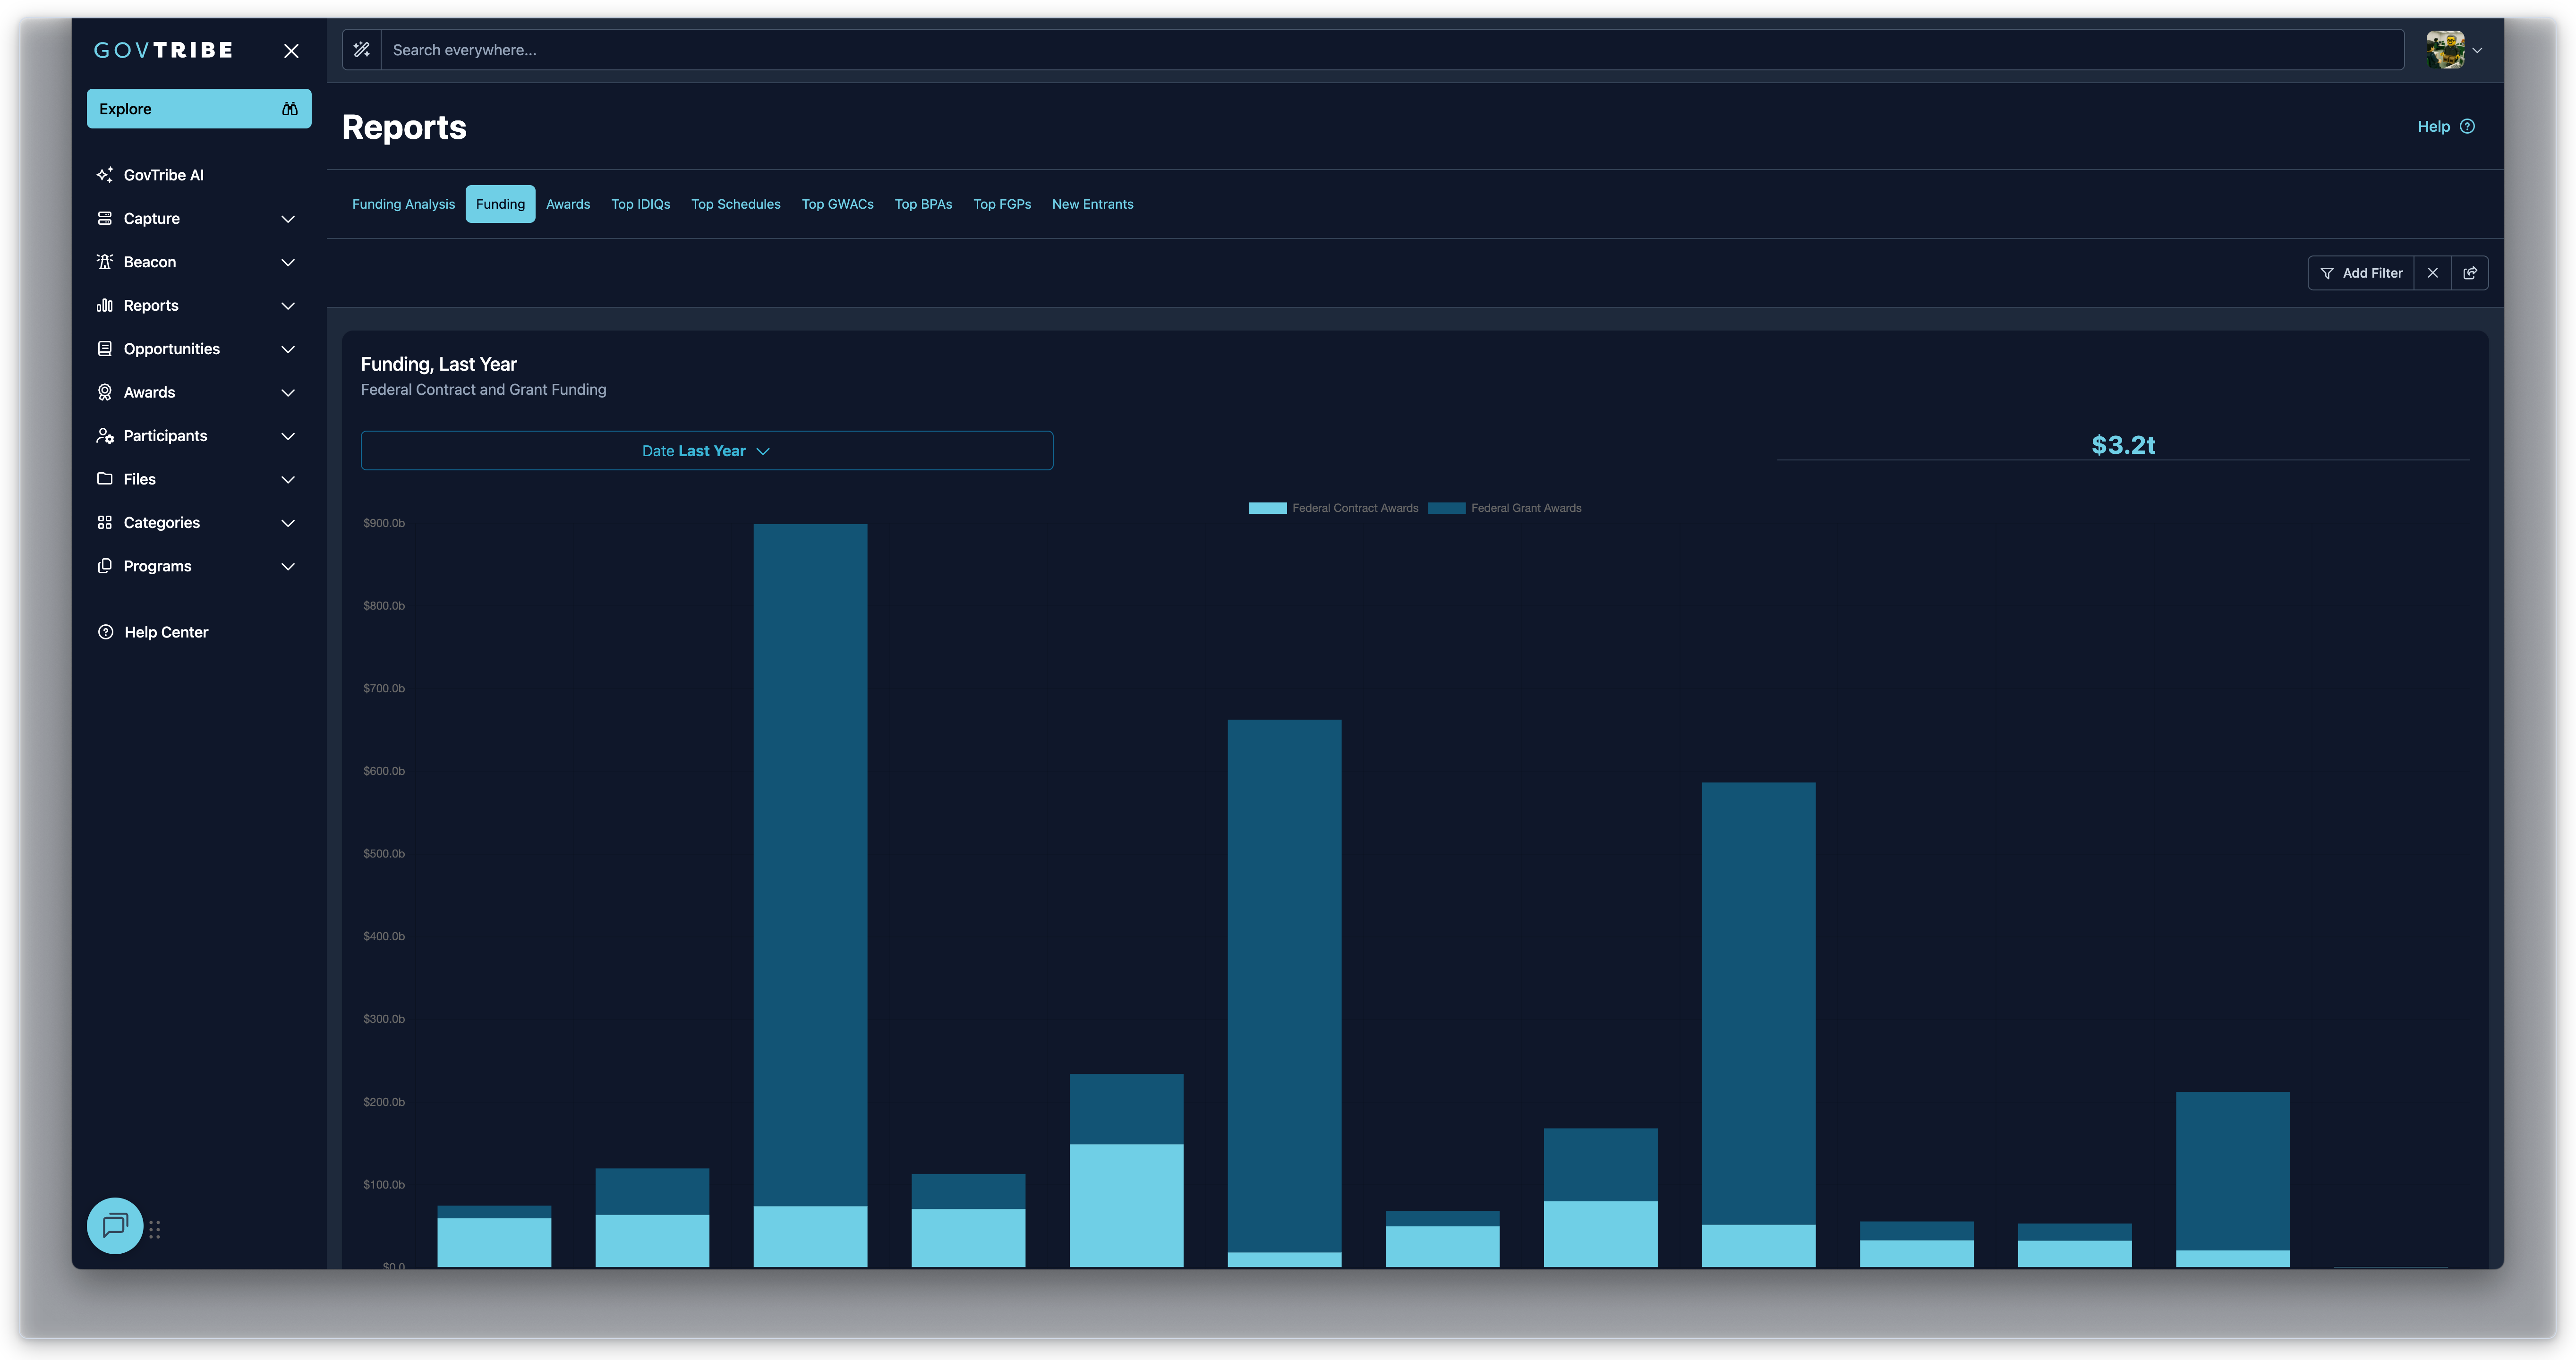
Task: Click the binoculars icon on Explore
Action: click(x=290, y=109)
